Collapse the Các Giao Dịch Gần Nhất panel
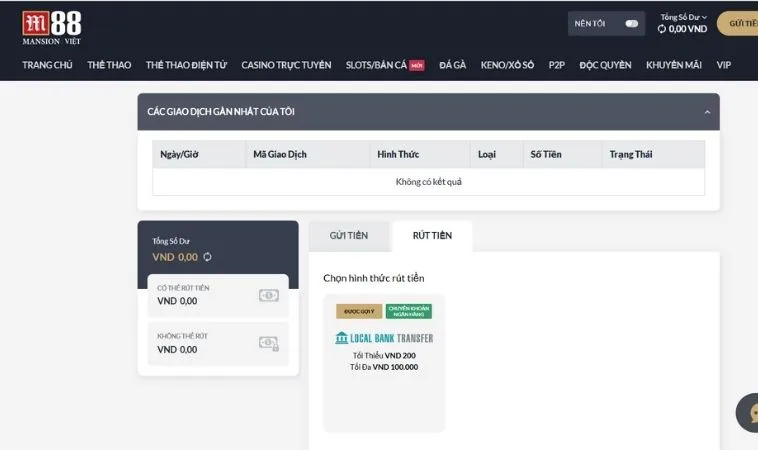The height and width of the screenshot is (450, 758). pyautogui.click(x=707, y=112)
